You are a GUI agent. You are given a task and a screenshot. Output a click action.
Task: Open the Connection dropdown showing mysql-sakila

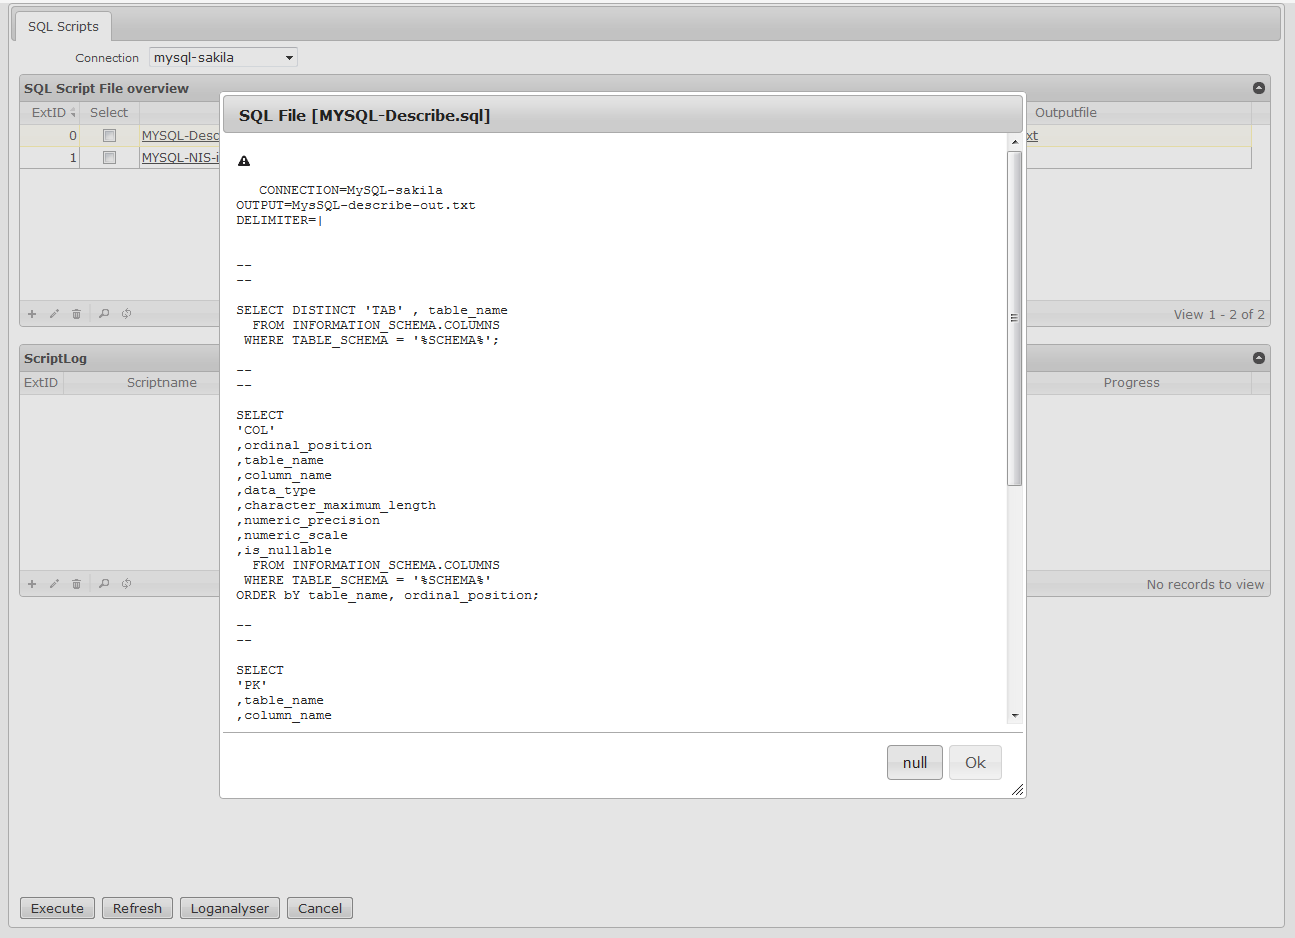pyautogui.click(x=222, y=56)
